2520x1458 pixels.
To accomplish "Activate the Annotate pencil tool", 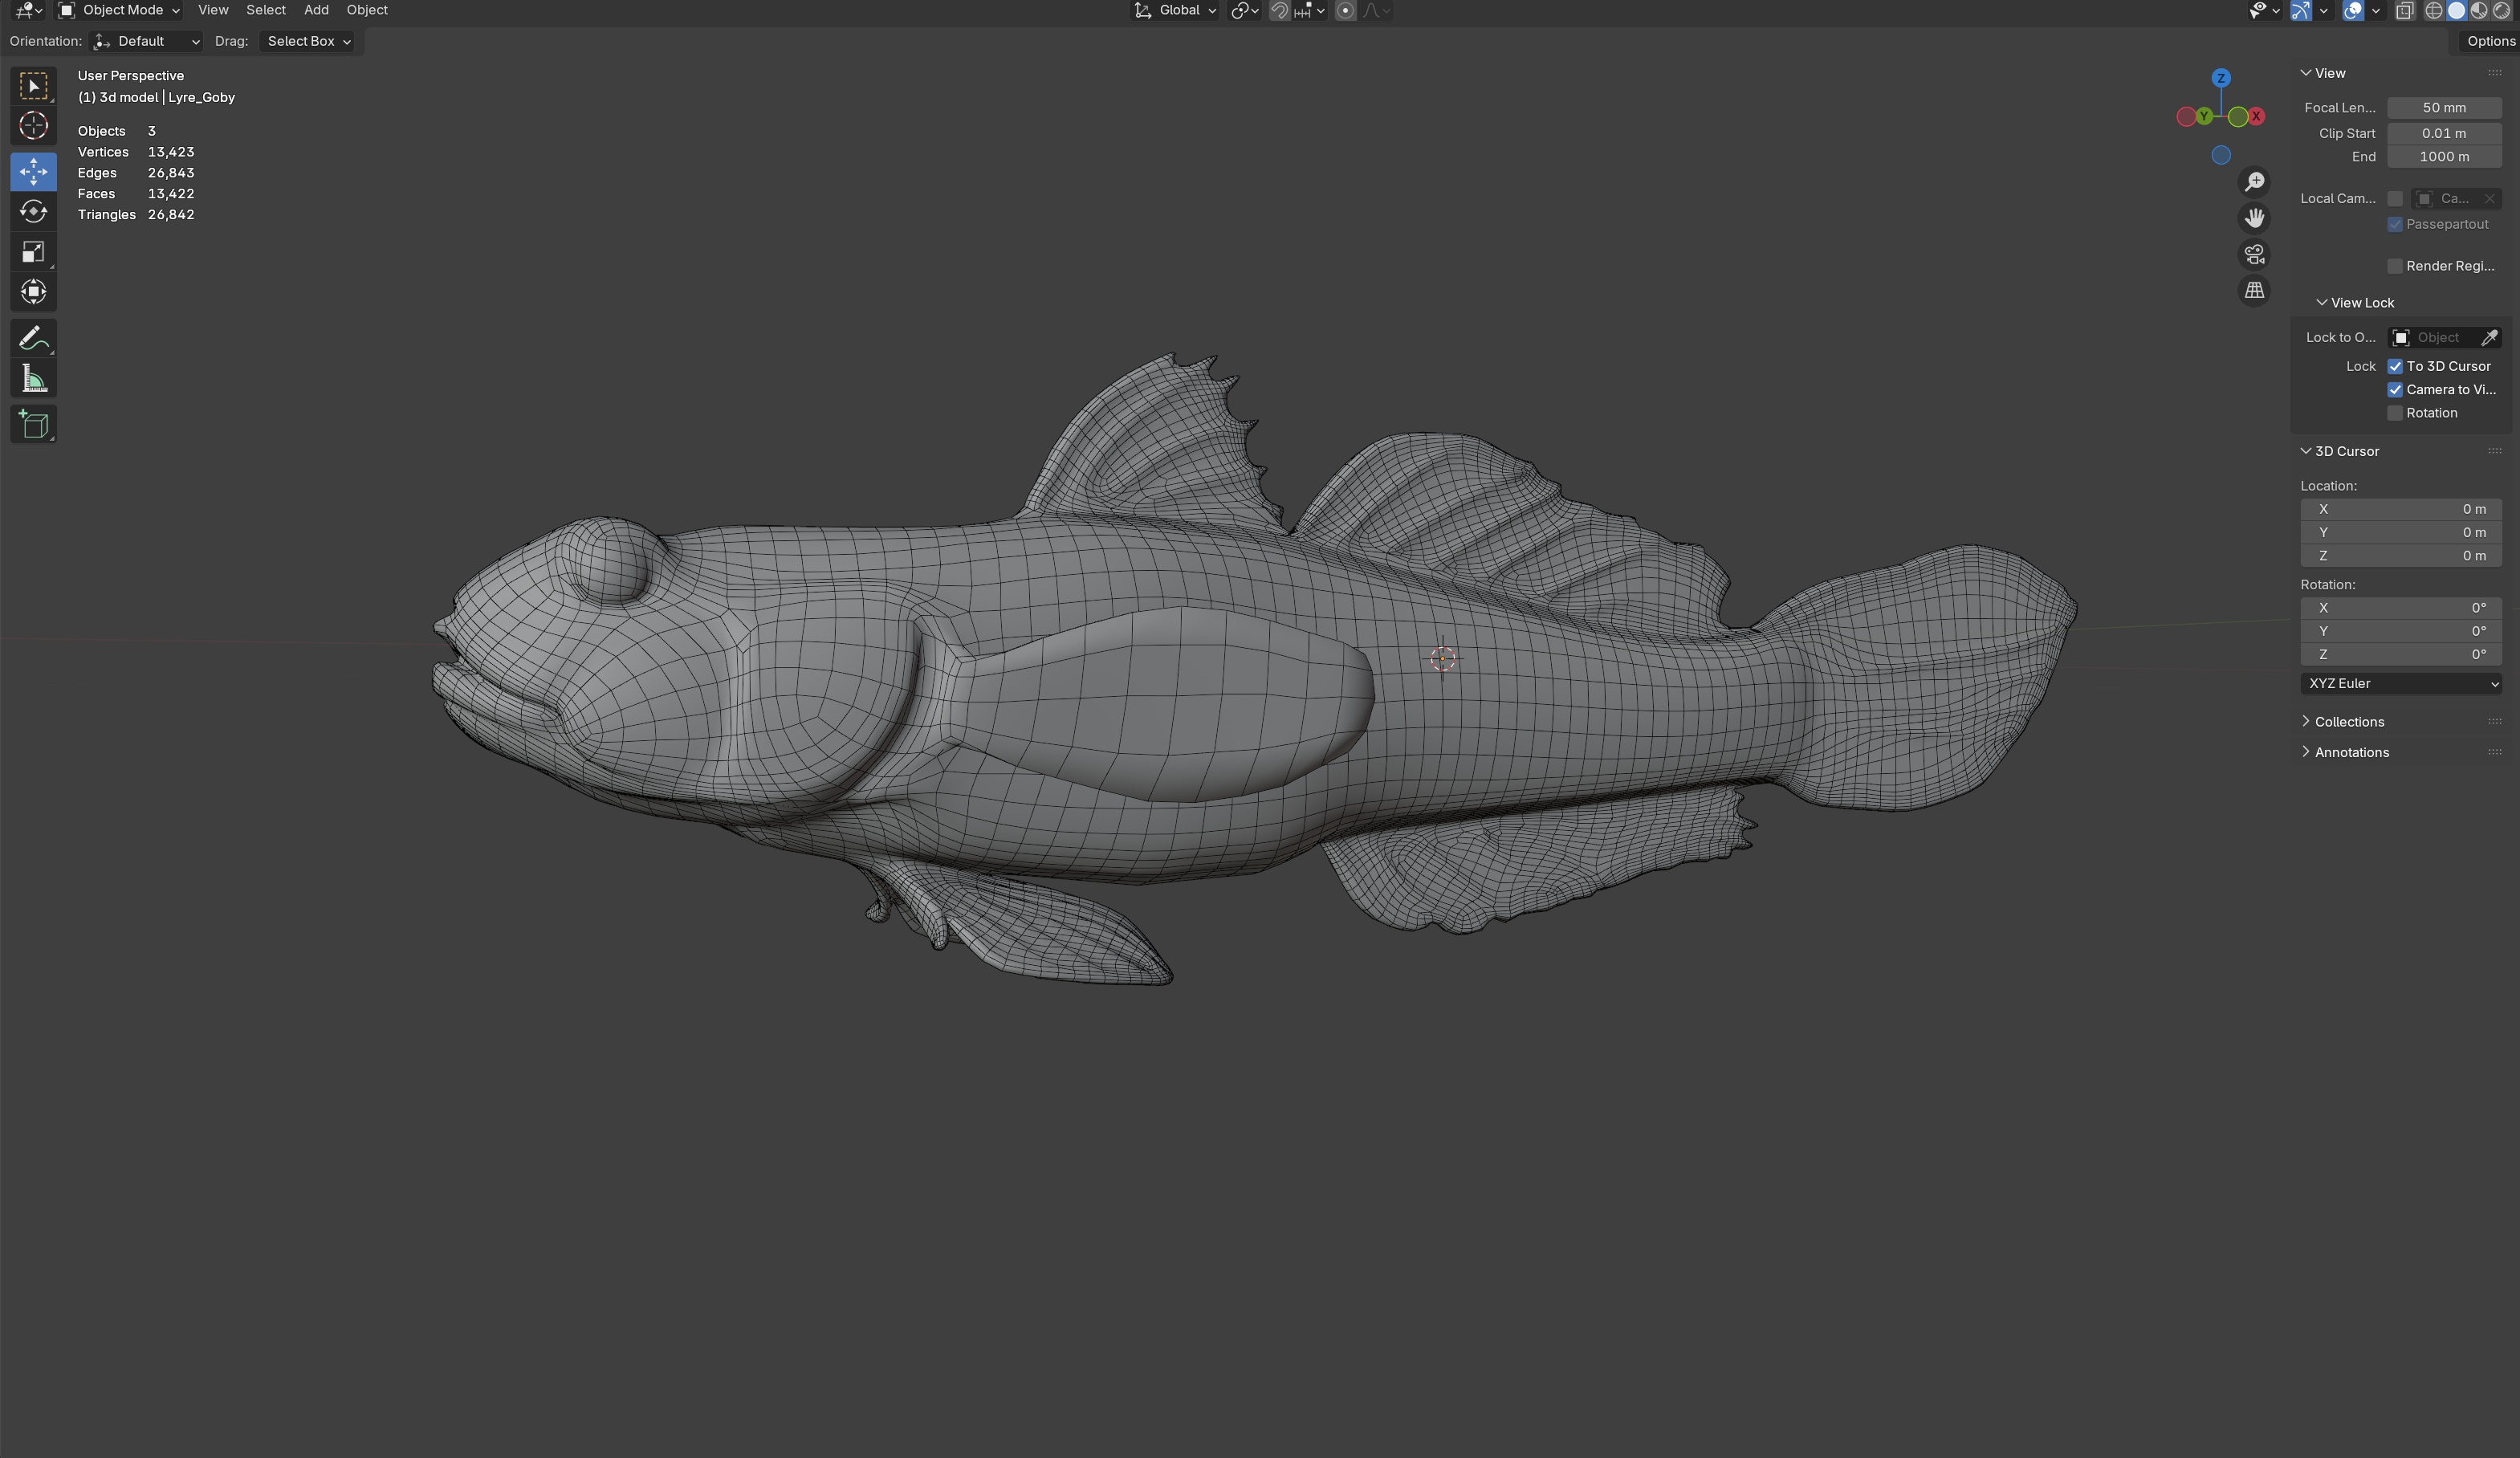I will point(33,339).
